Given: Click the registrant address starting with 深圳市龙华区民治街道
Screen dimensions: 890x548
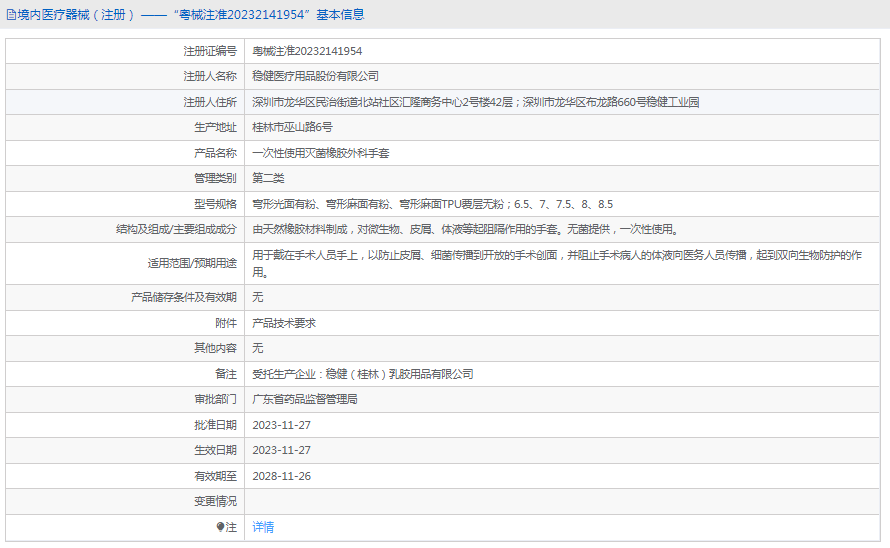Looking at the screenshot, I should tap(476, 102).
